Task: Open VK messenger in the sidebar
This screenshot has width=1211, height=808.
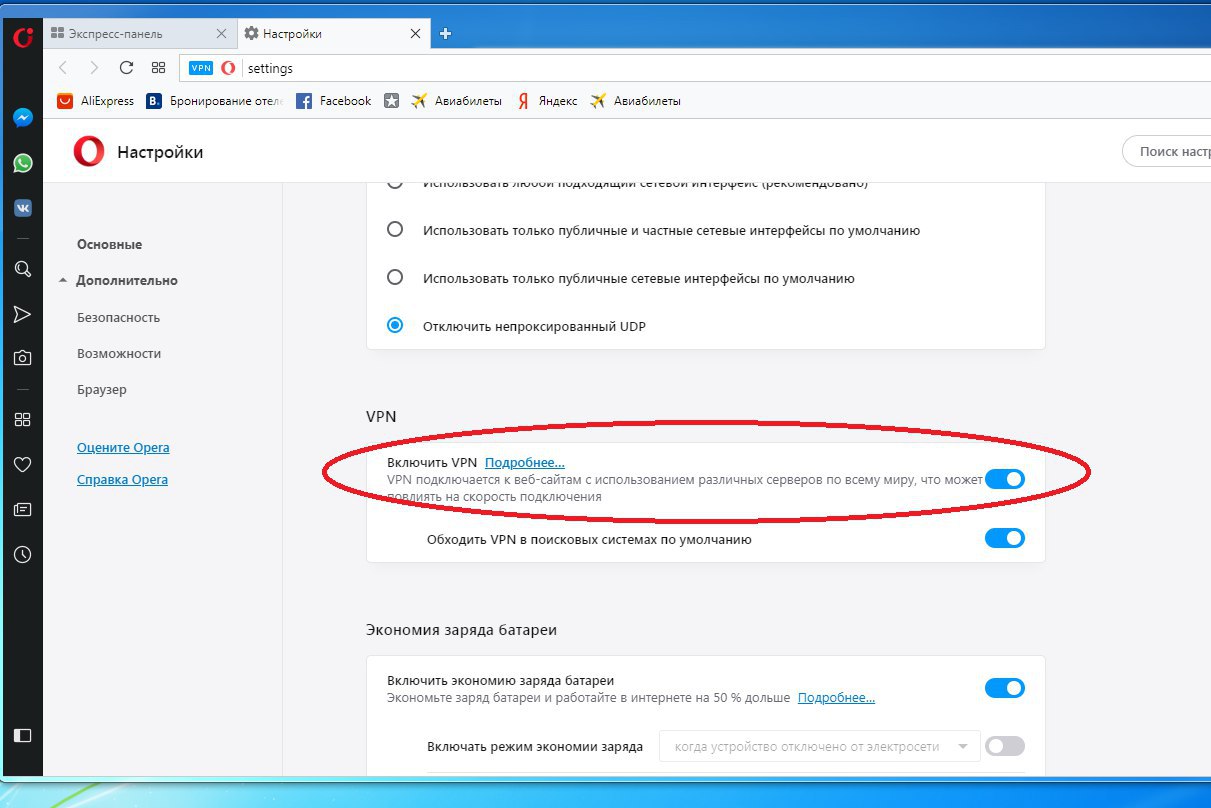Action: [x=22, y=208]
